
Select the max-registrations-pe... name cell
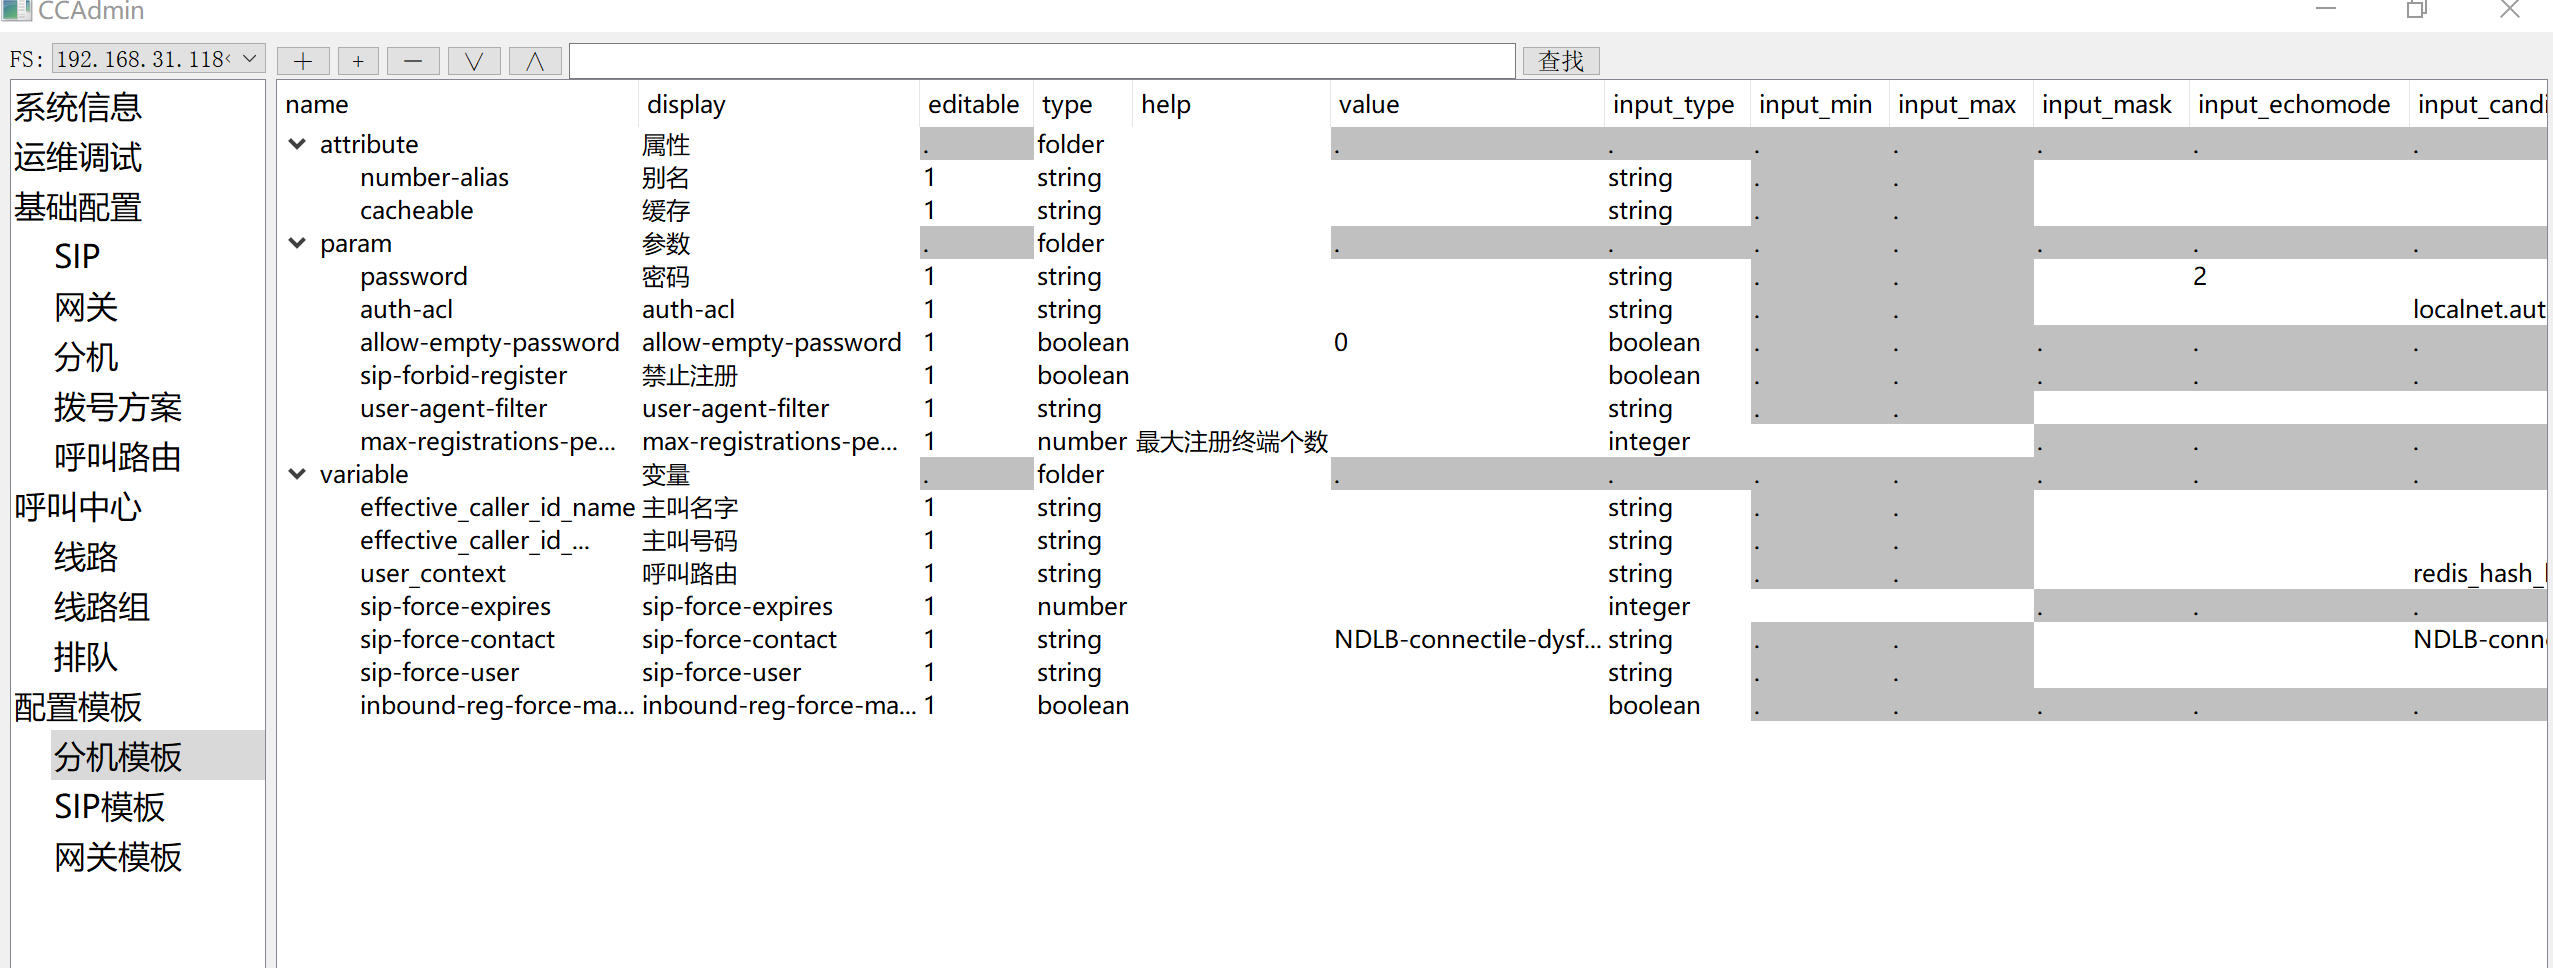487,442
